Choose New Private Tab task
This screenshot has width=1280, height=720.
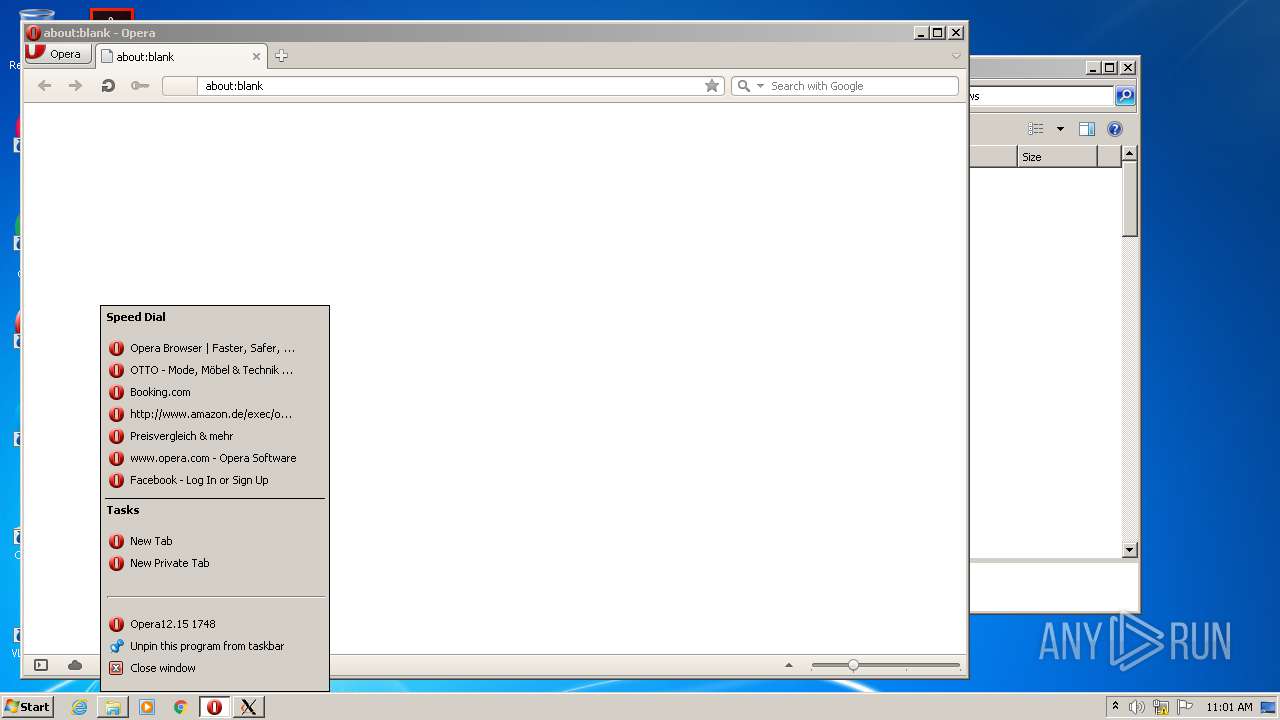click(x=215, y=563)
